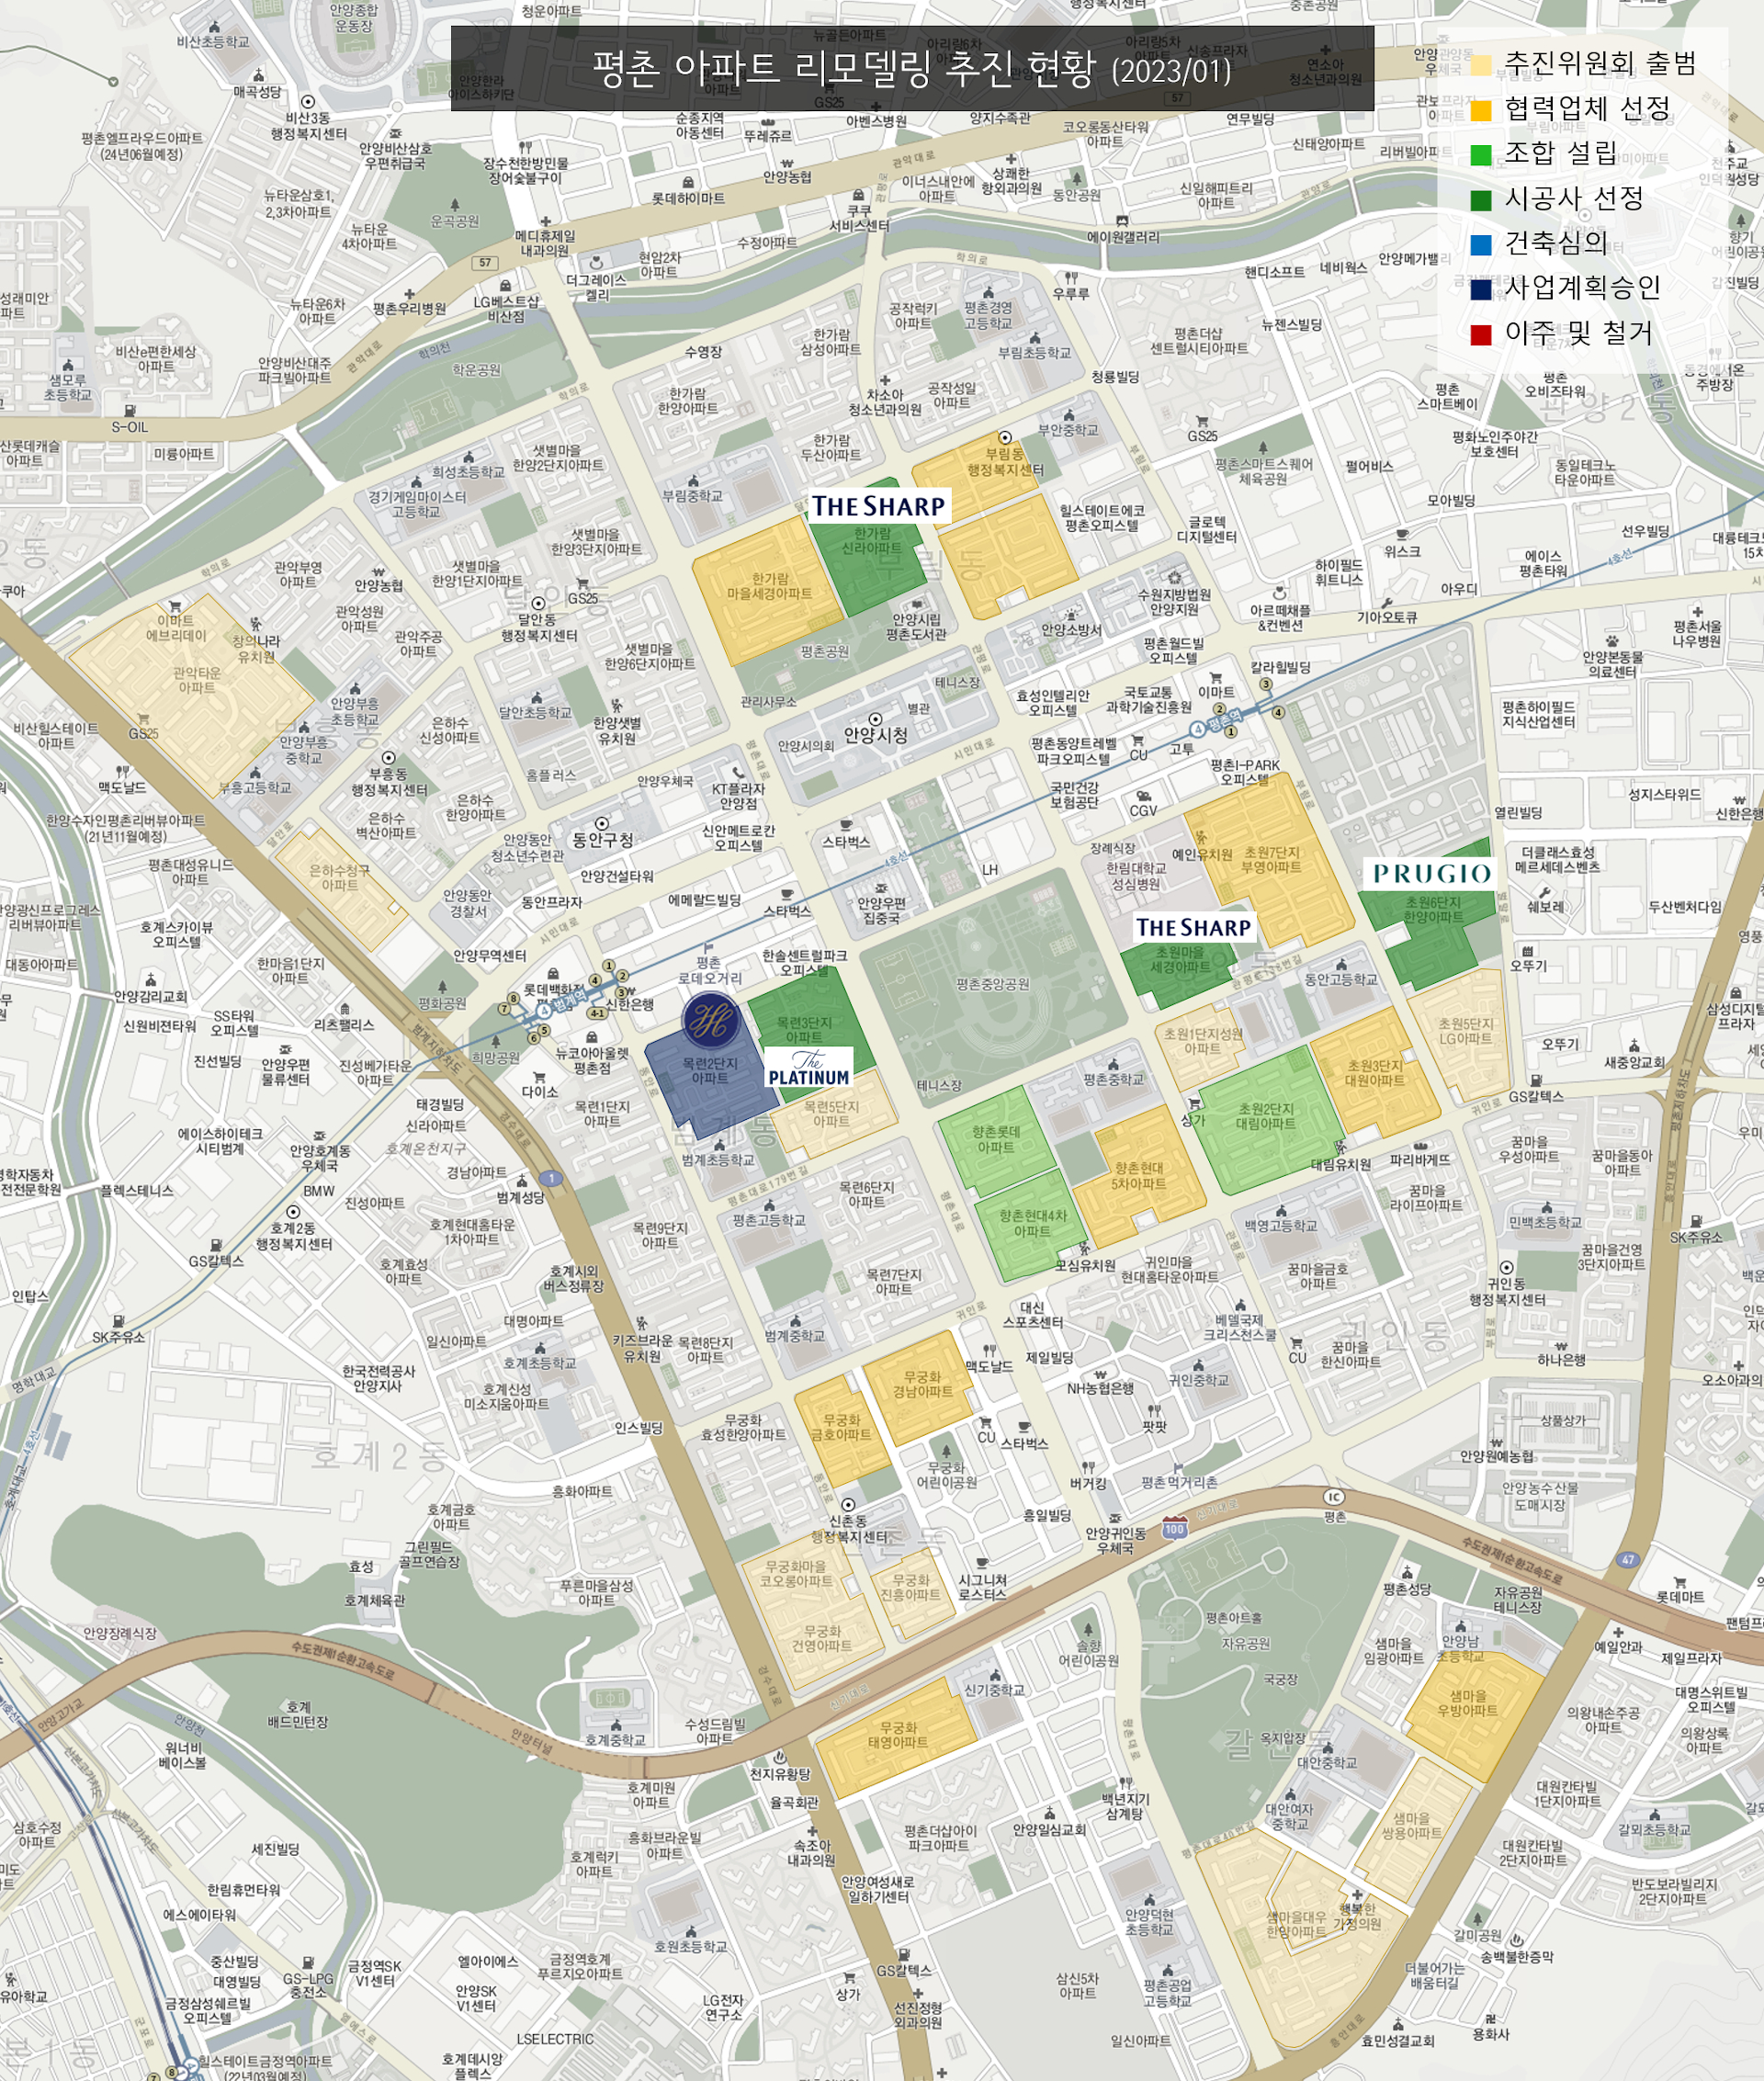Click the PRUGIO brand logo label

pos(1432,874)
